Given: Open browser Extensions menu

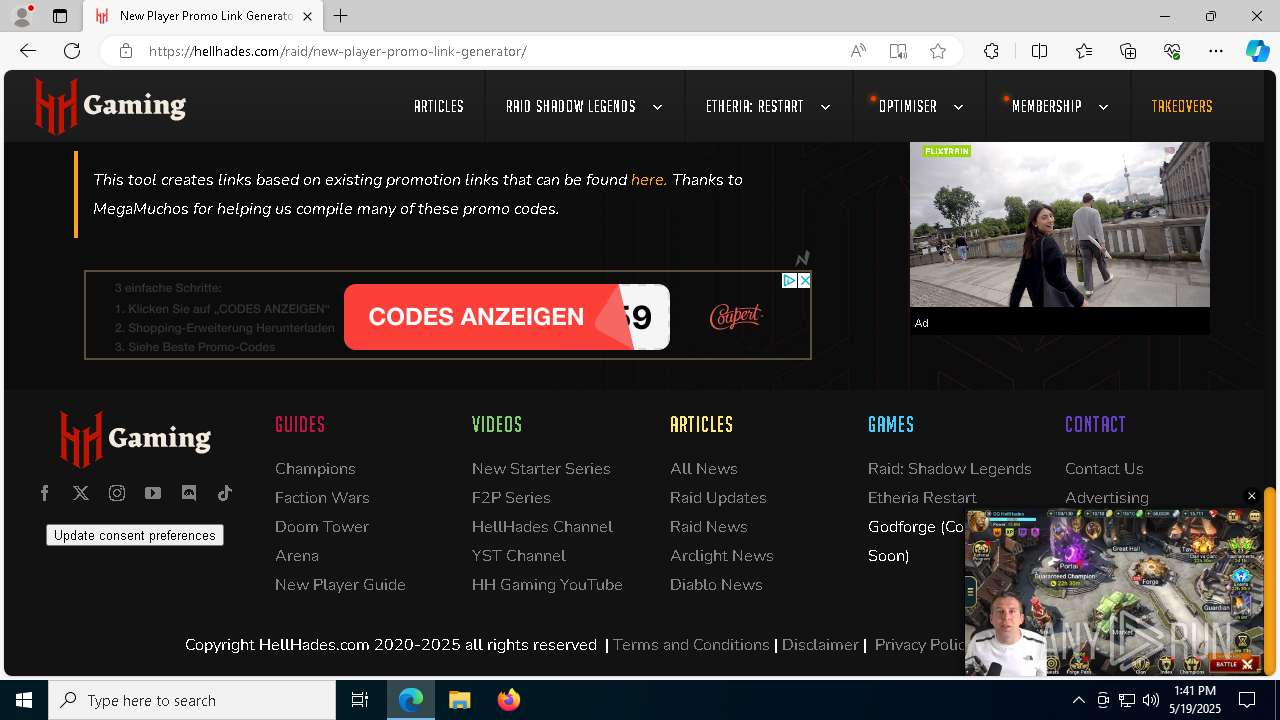Looking at the screenshot, I should pyautogui.click(x=991, y=51).
